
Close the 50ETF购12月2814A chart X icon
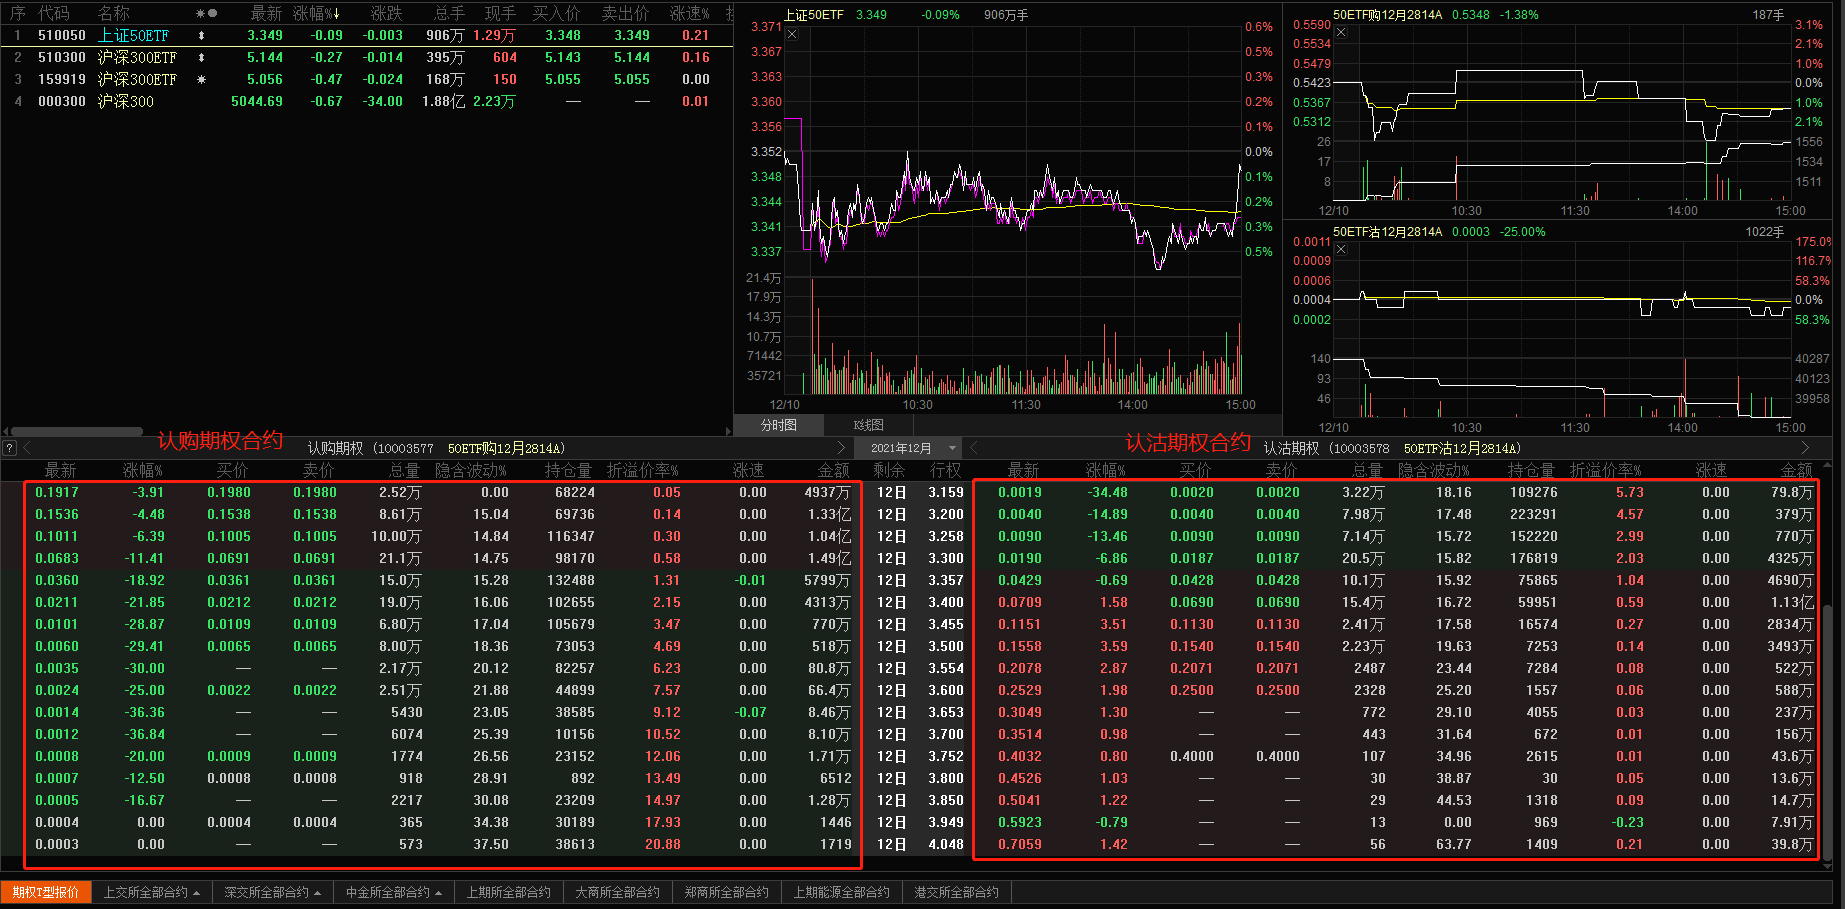(1342, 33)
